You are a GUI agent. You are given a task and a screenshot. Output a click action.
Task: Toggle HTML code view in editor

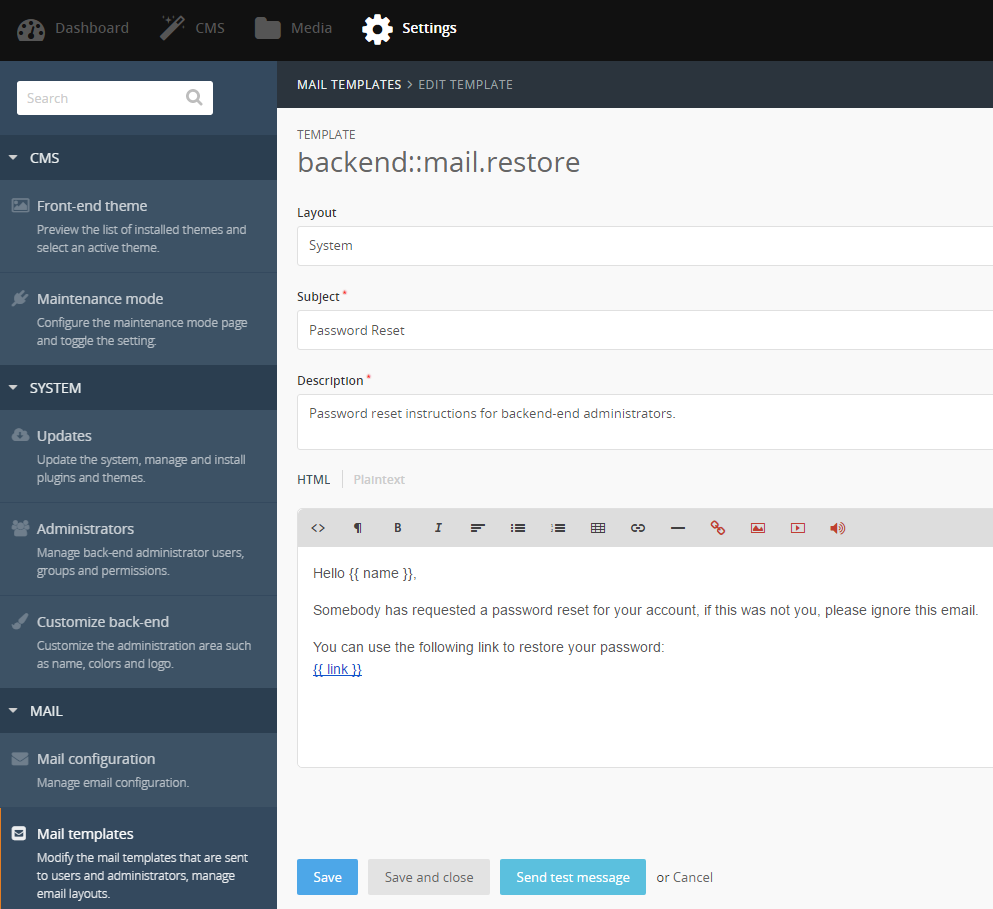318,528
